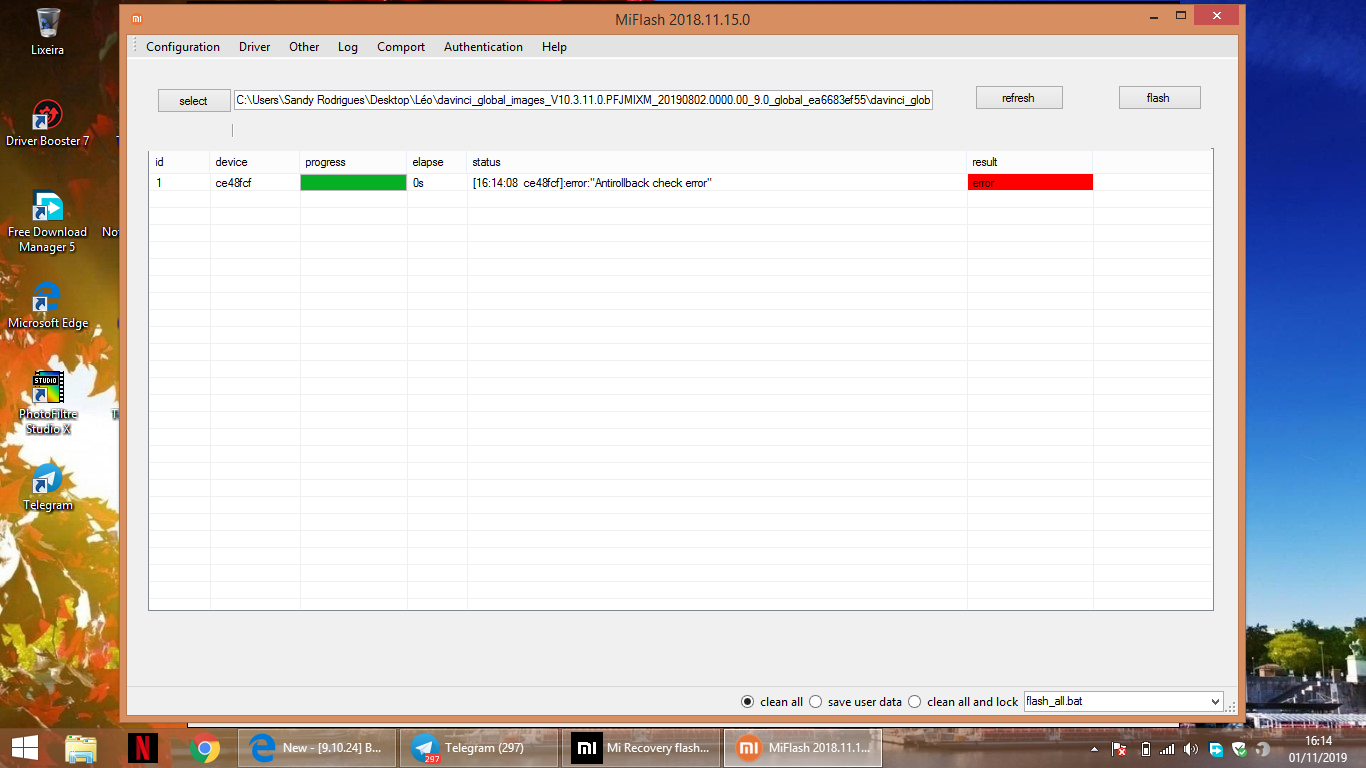
Task: Open the Driver menu
Action: click(x=254, y=47)
